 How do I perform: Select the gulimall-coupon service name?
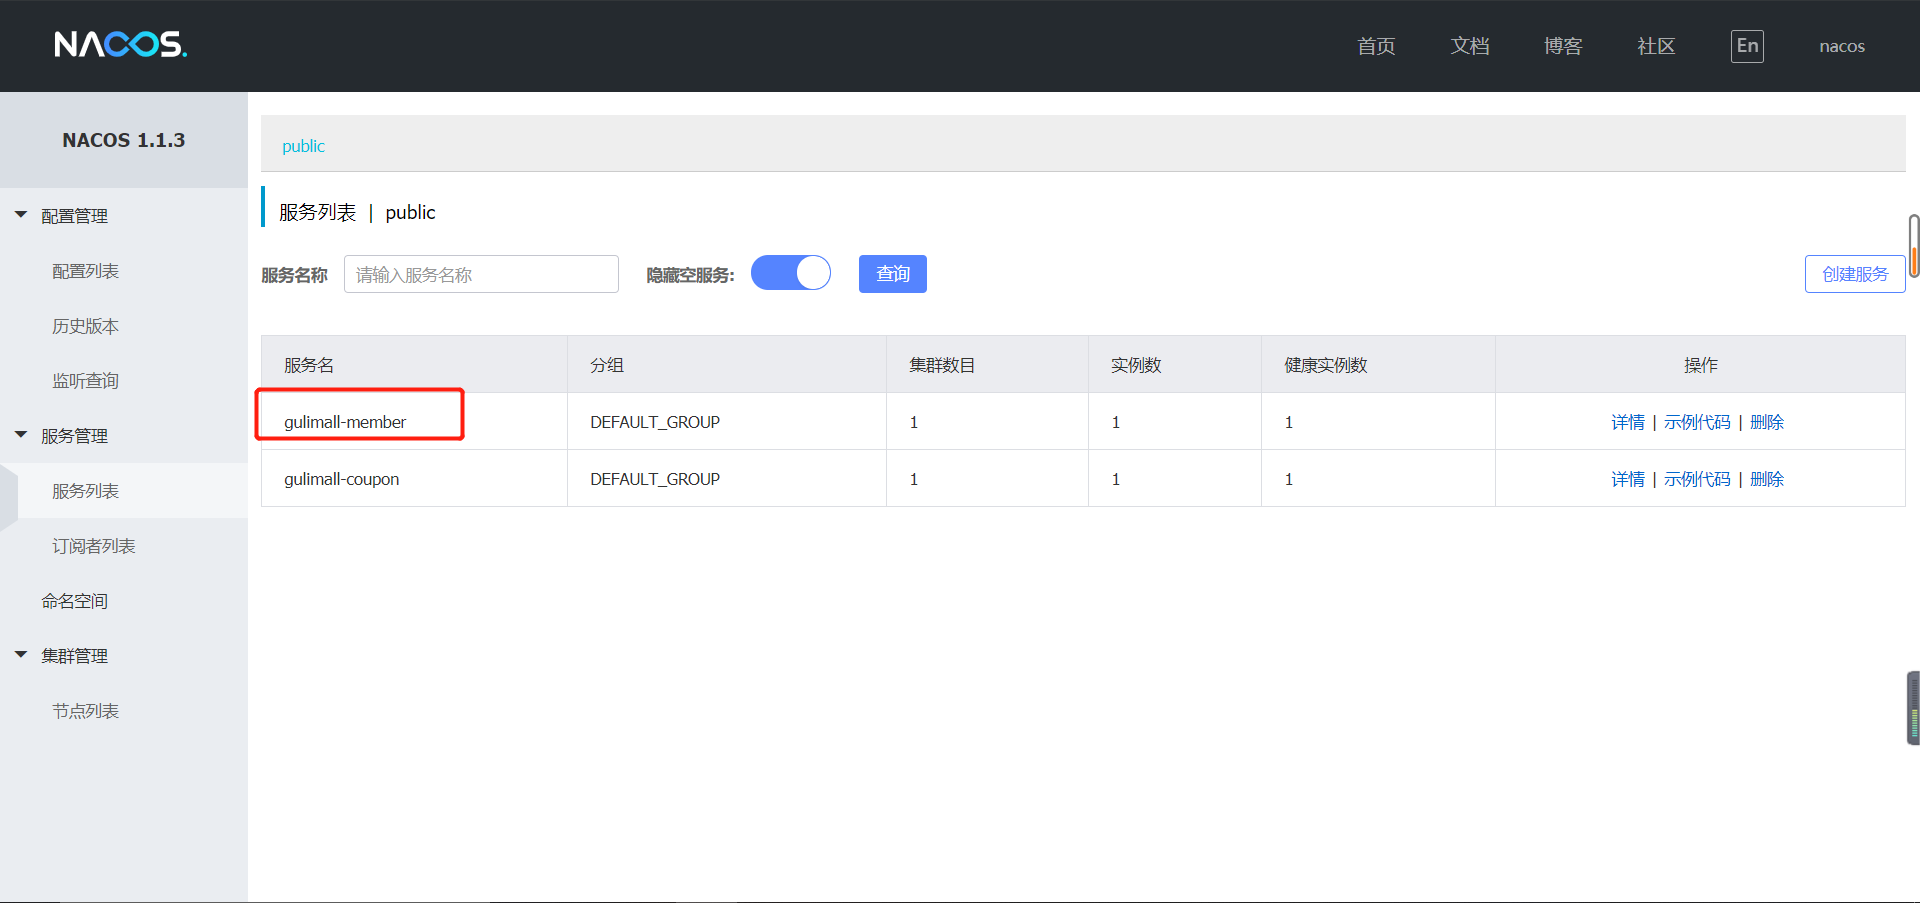point(341,479)
